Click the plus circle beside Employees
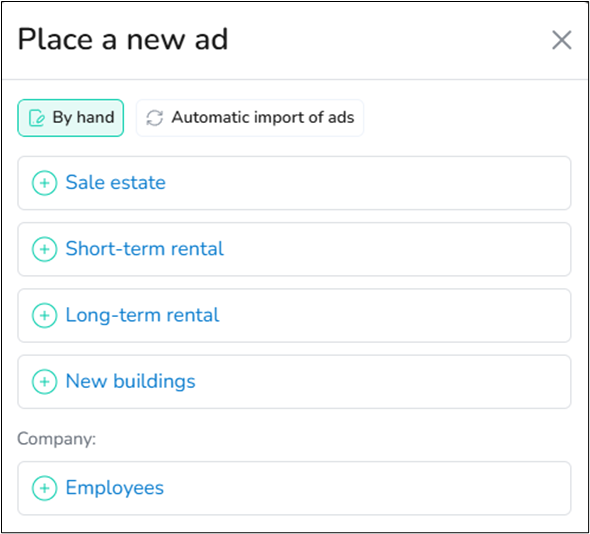The image size is (590, 534). [44, 488]
